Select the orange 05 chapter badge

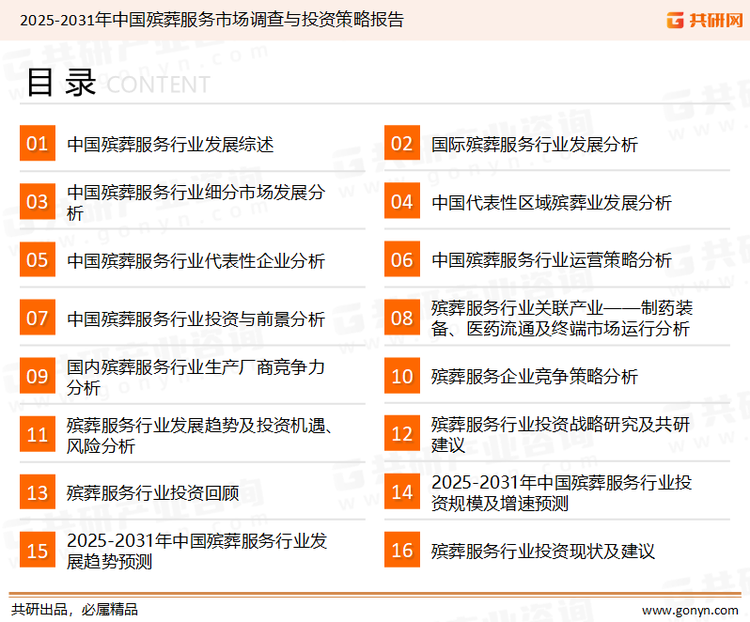[x=37, y=260]
